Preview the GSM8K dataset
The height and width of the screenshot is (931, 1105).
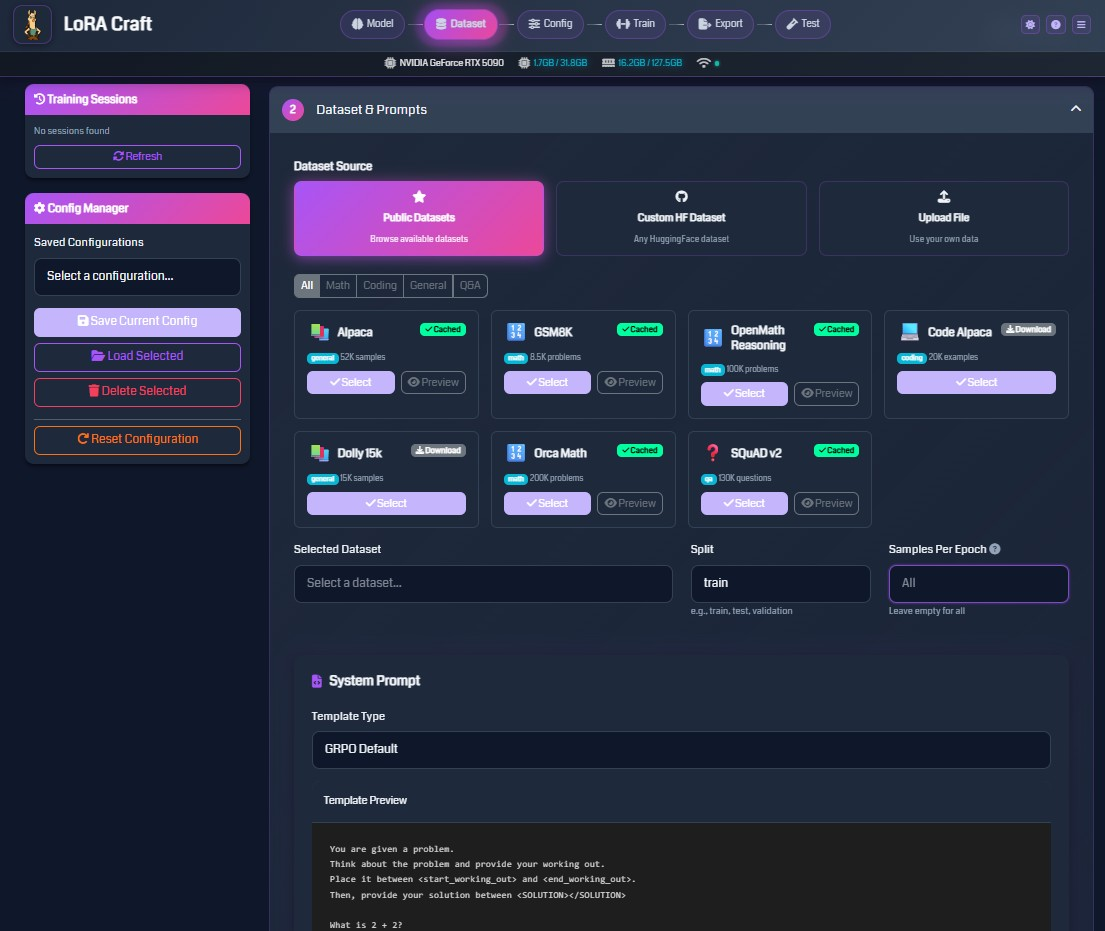pyautogui.click(x=630, y=382)
